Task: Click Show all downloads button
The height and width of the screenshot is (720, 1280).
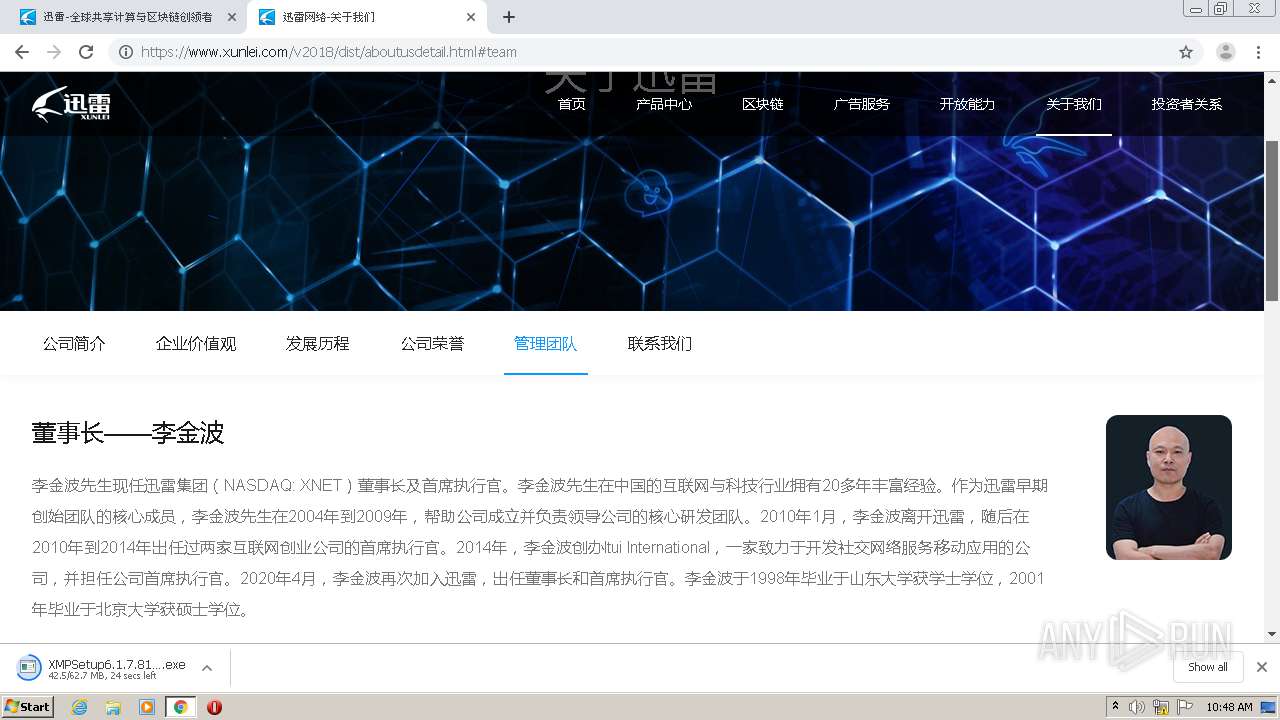Action: point(1208,667)
